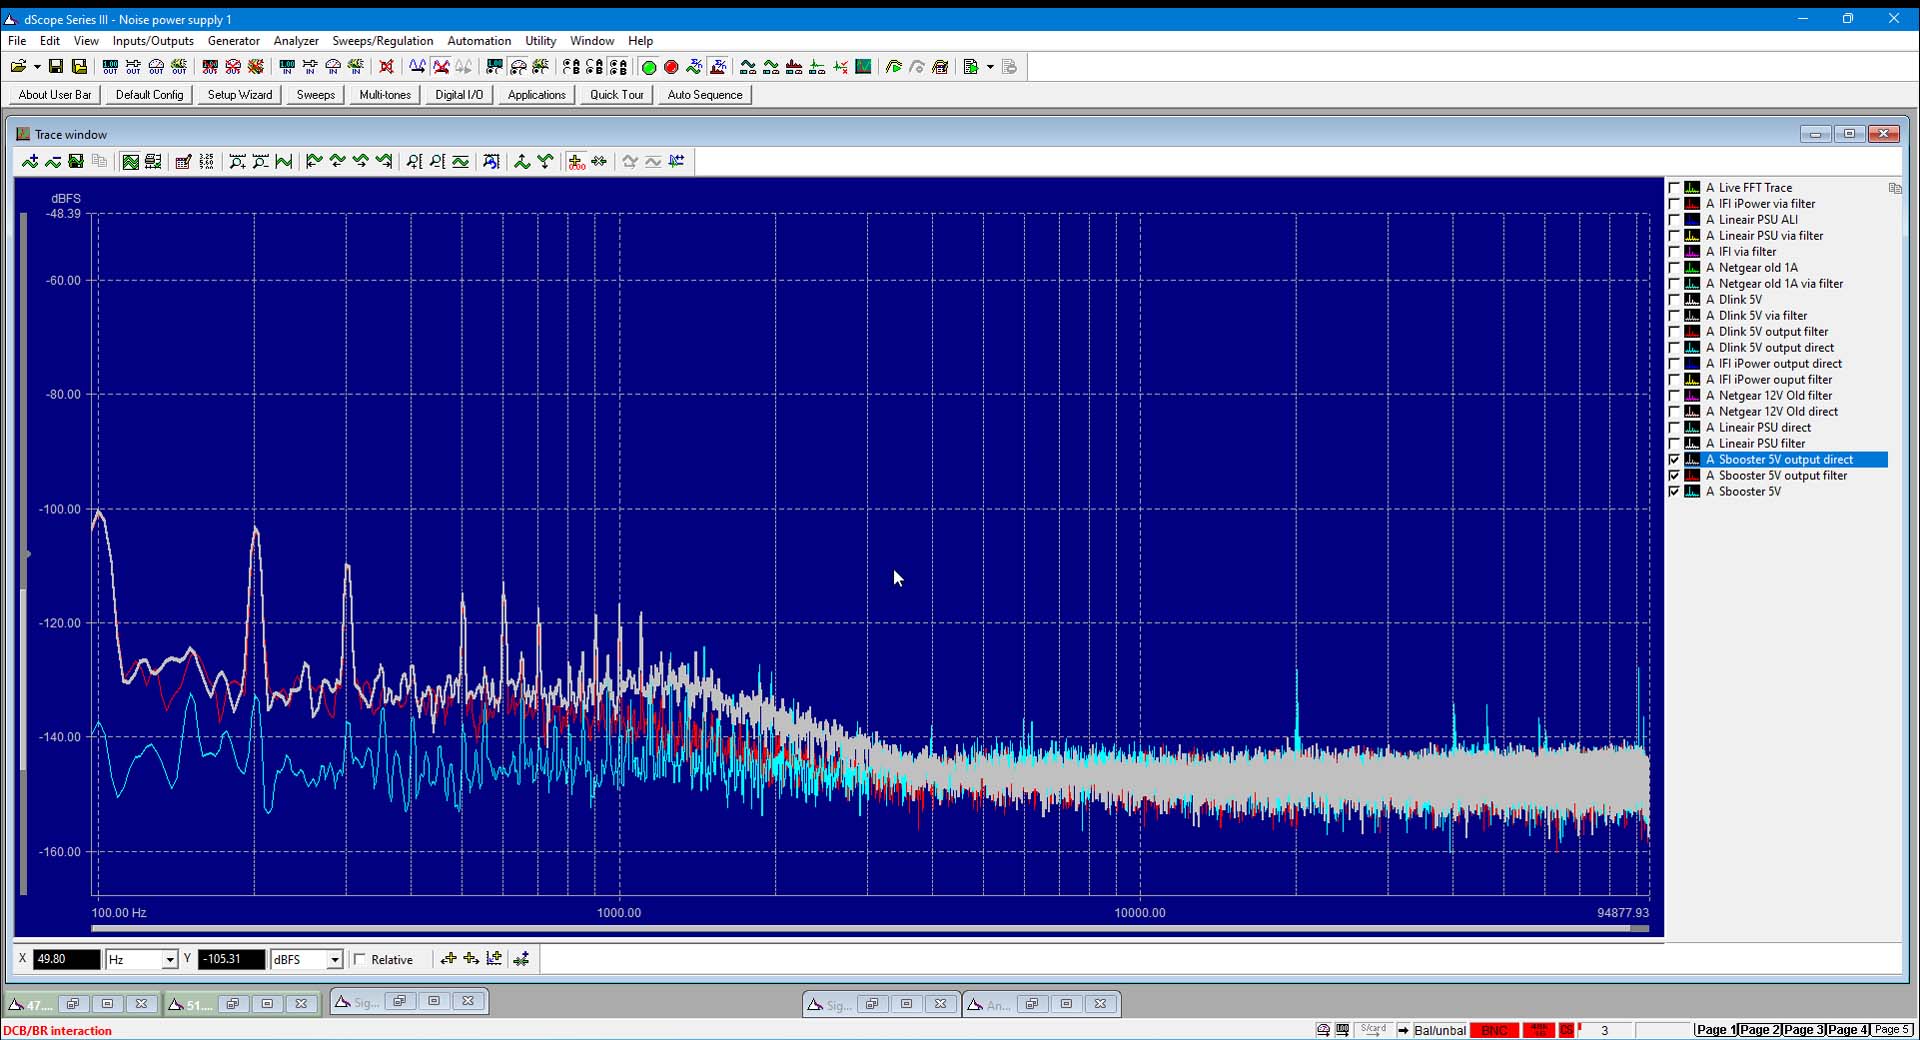Open the Y units dBFS dropdown
Viewport: 1920px width, 1040px height.
tap(334, 960)
